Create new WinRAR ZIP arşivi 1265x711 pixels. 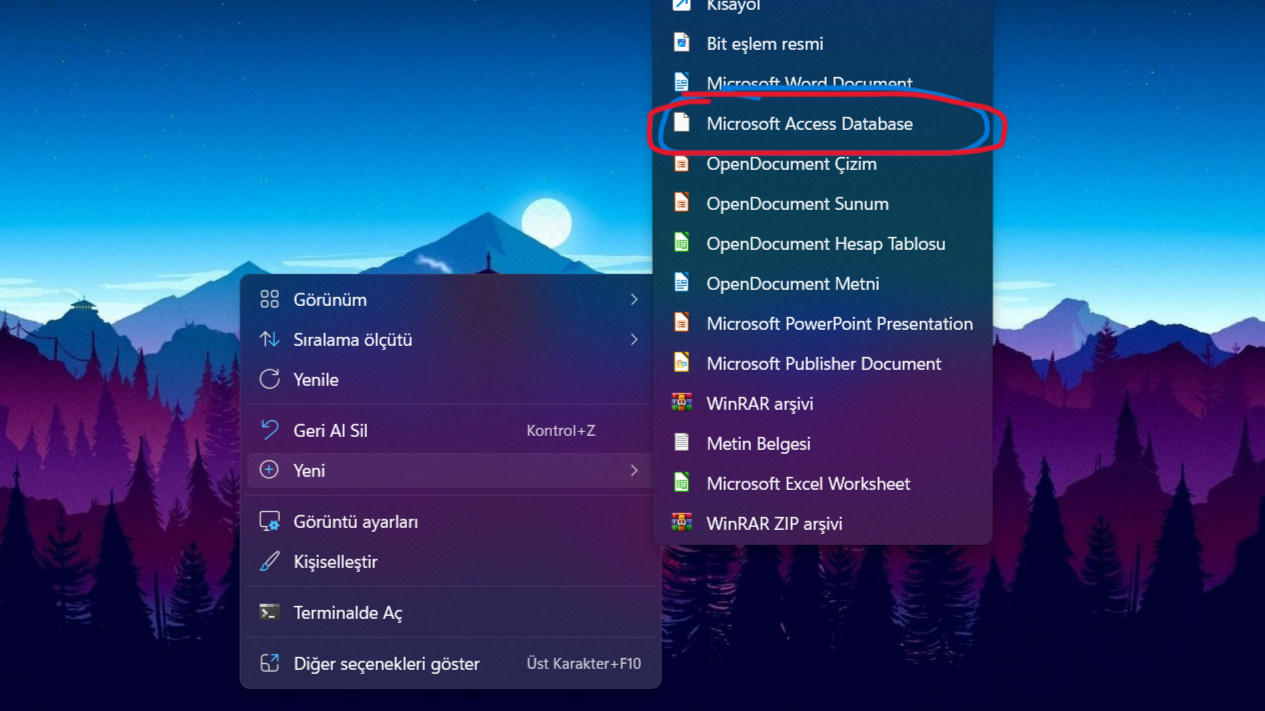coord(822,524)
